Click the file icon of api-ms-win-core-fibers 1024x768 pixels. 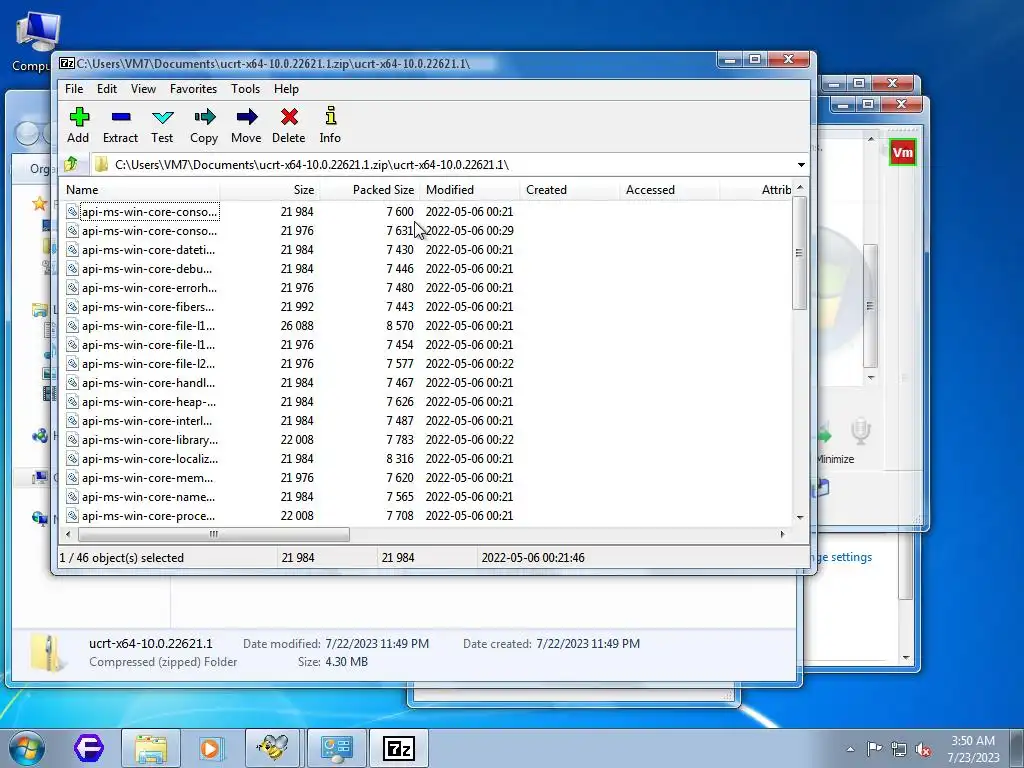[x=72, y=306]
